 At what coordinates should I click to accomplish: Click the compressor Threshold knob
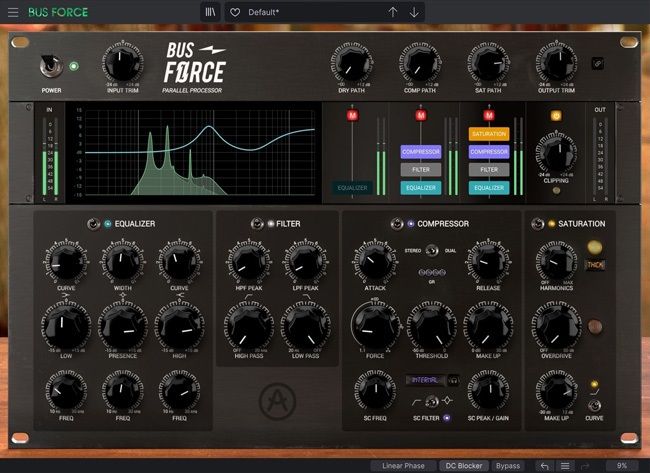(432, 326)
